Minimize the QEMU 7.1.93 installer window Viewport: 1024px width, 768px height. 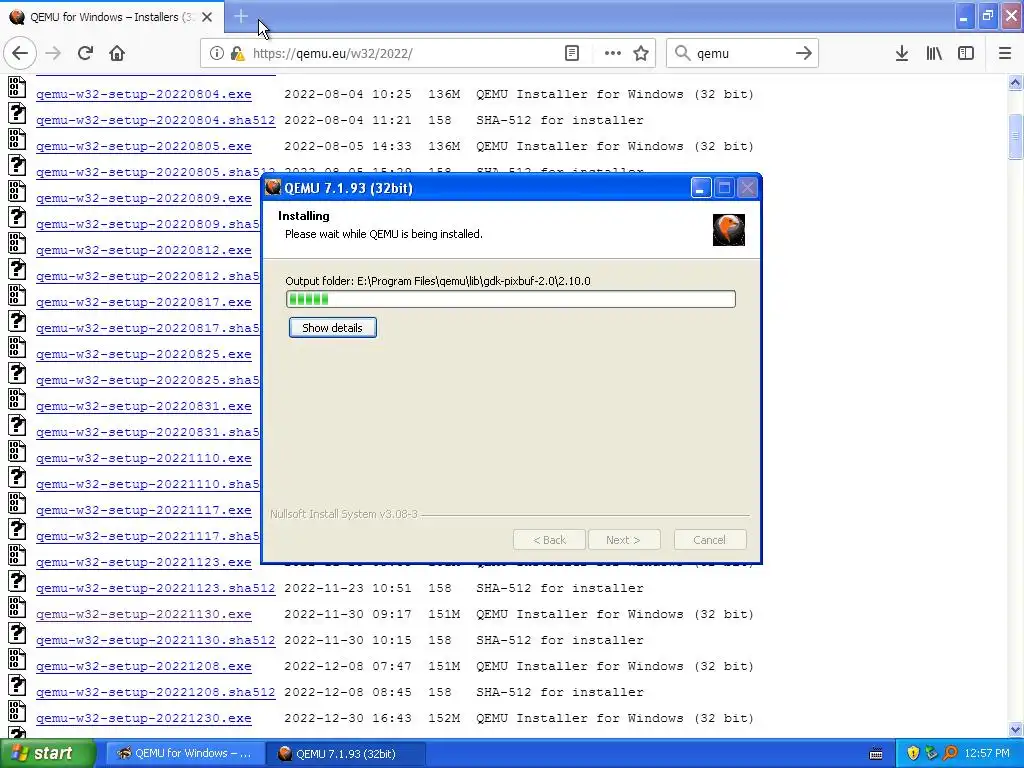coord(700,189)
